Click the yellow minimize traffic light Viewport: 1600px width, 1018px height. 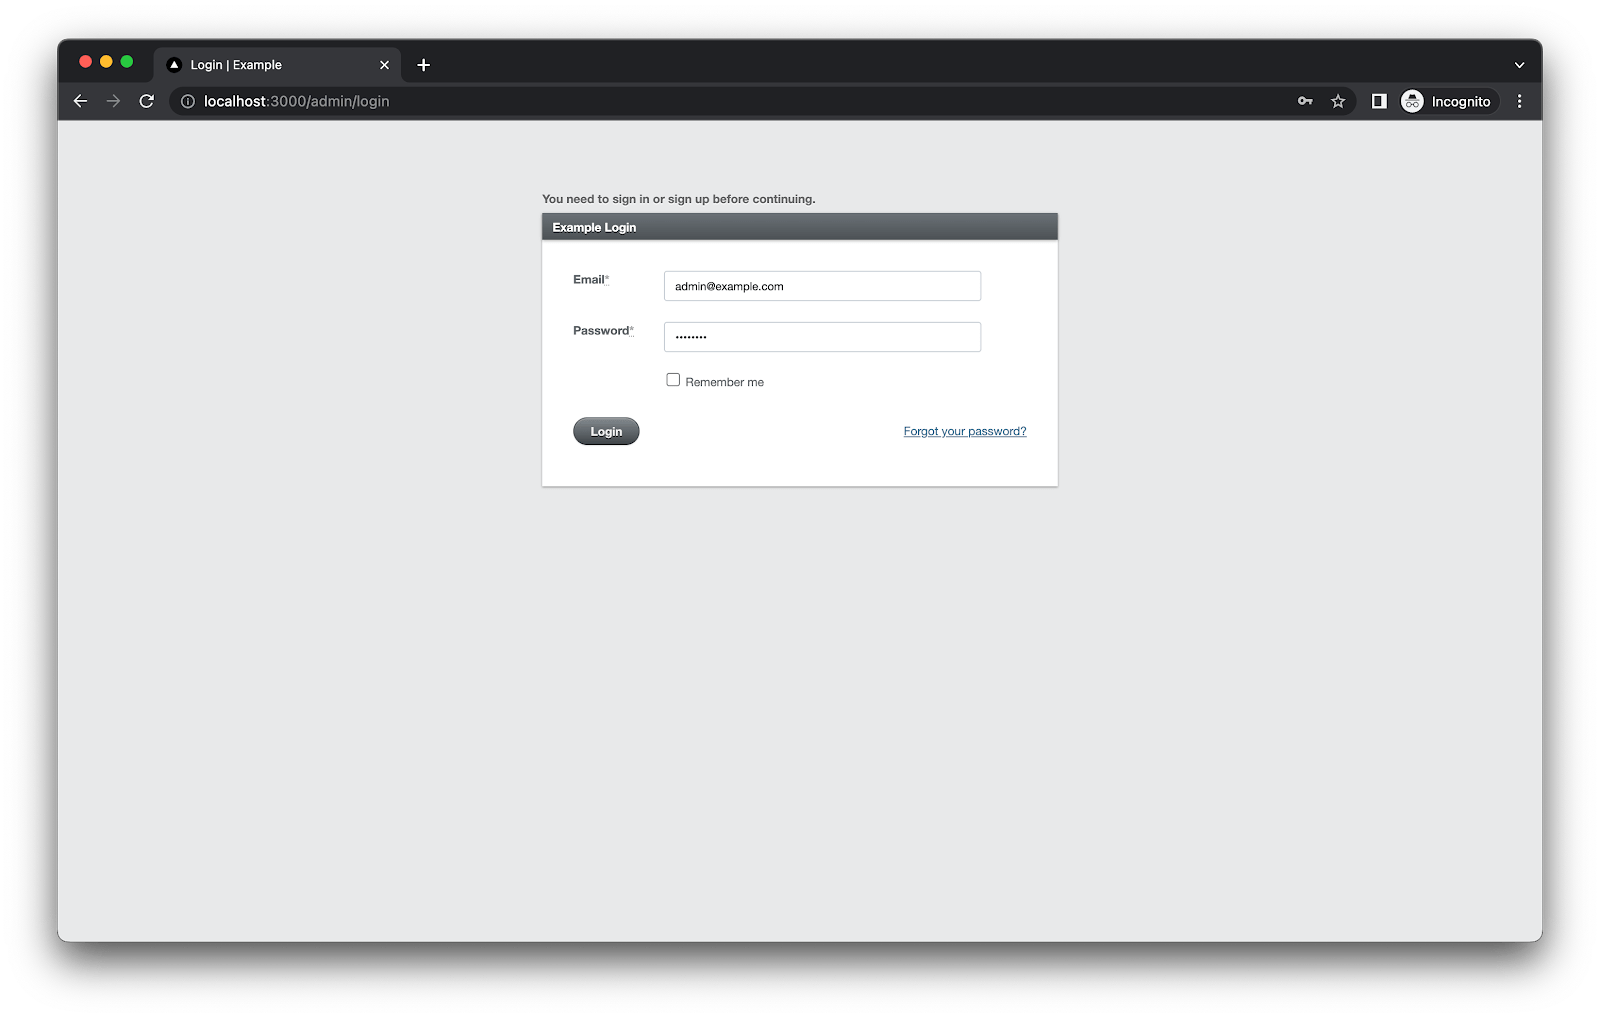click(x=105, y=61)
